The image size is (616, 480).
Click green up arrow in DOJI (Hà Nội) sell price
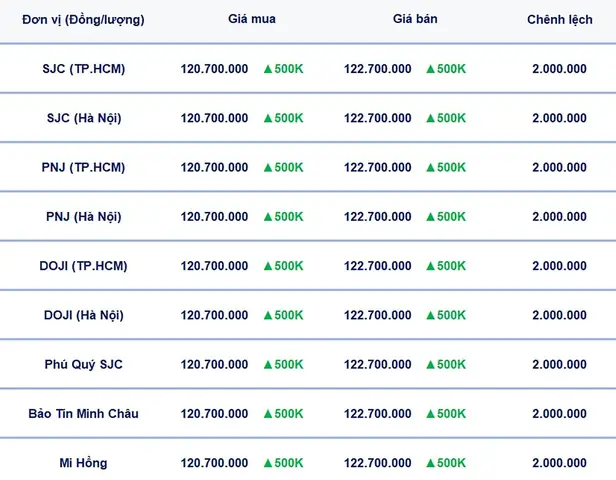tap(431, 315)
